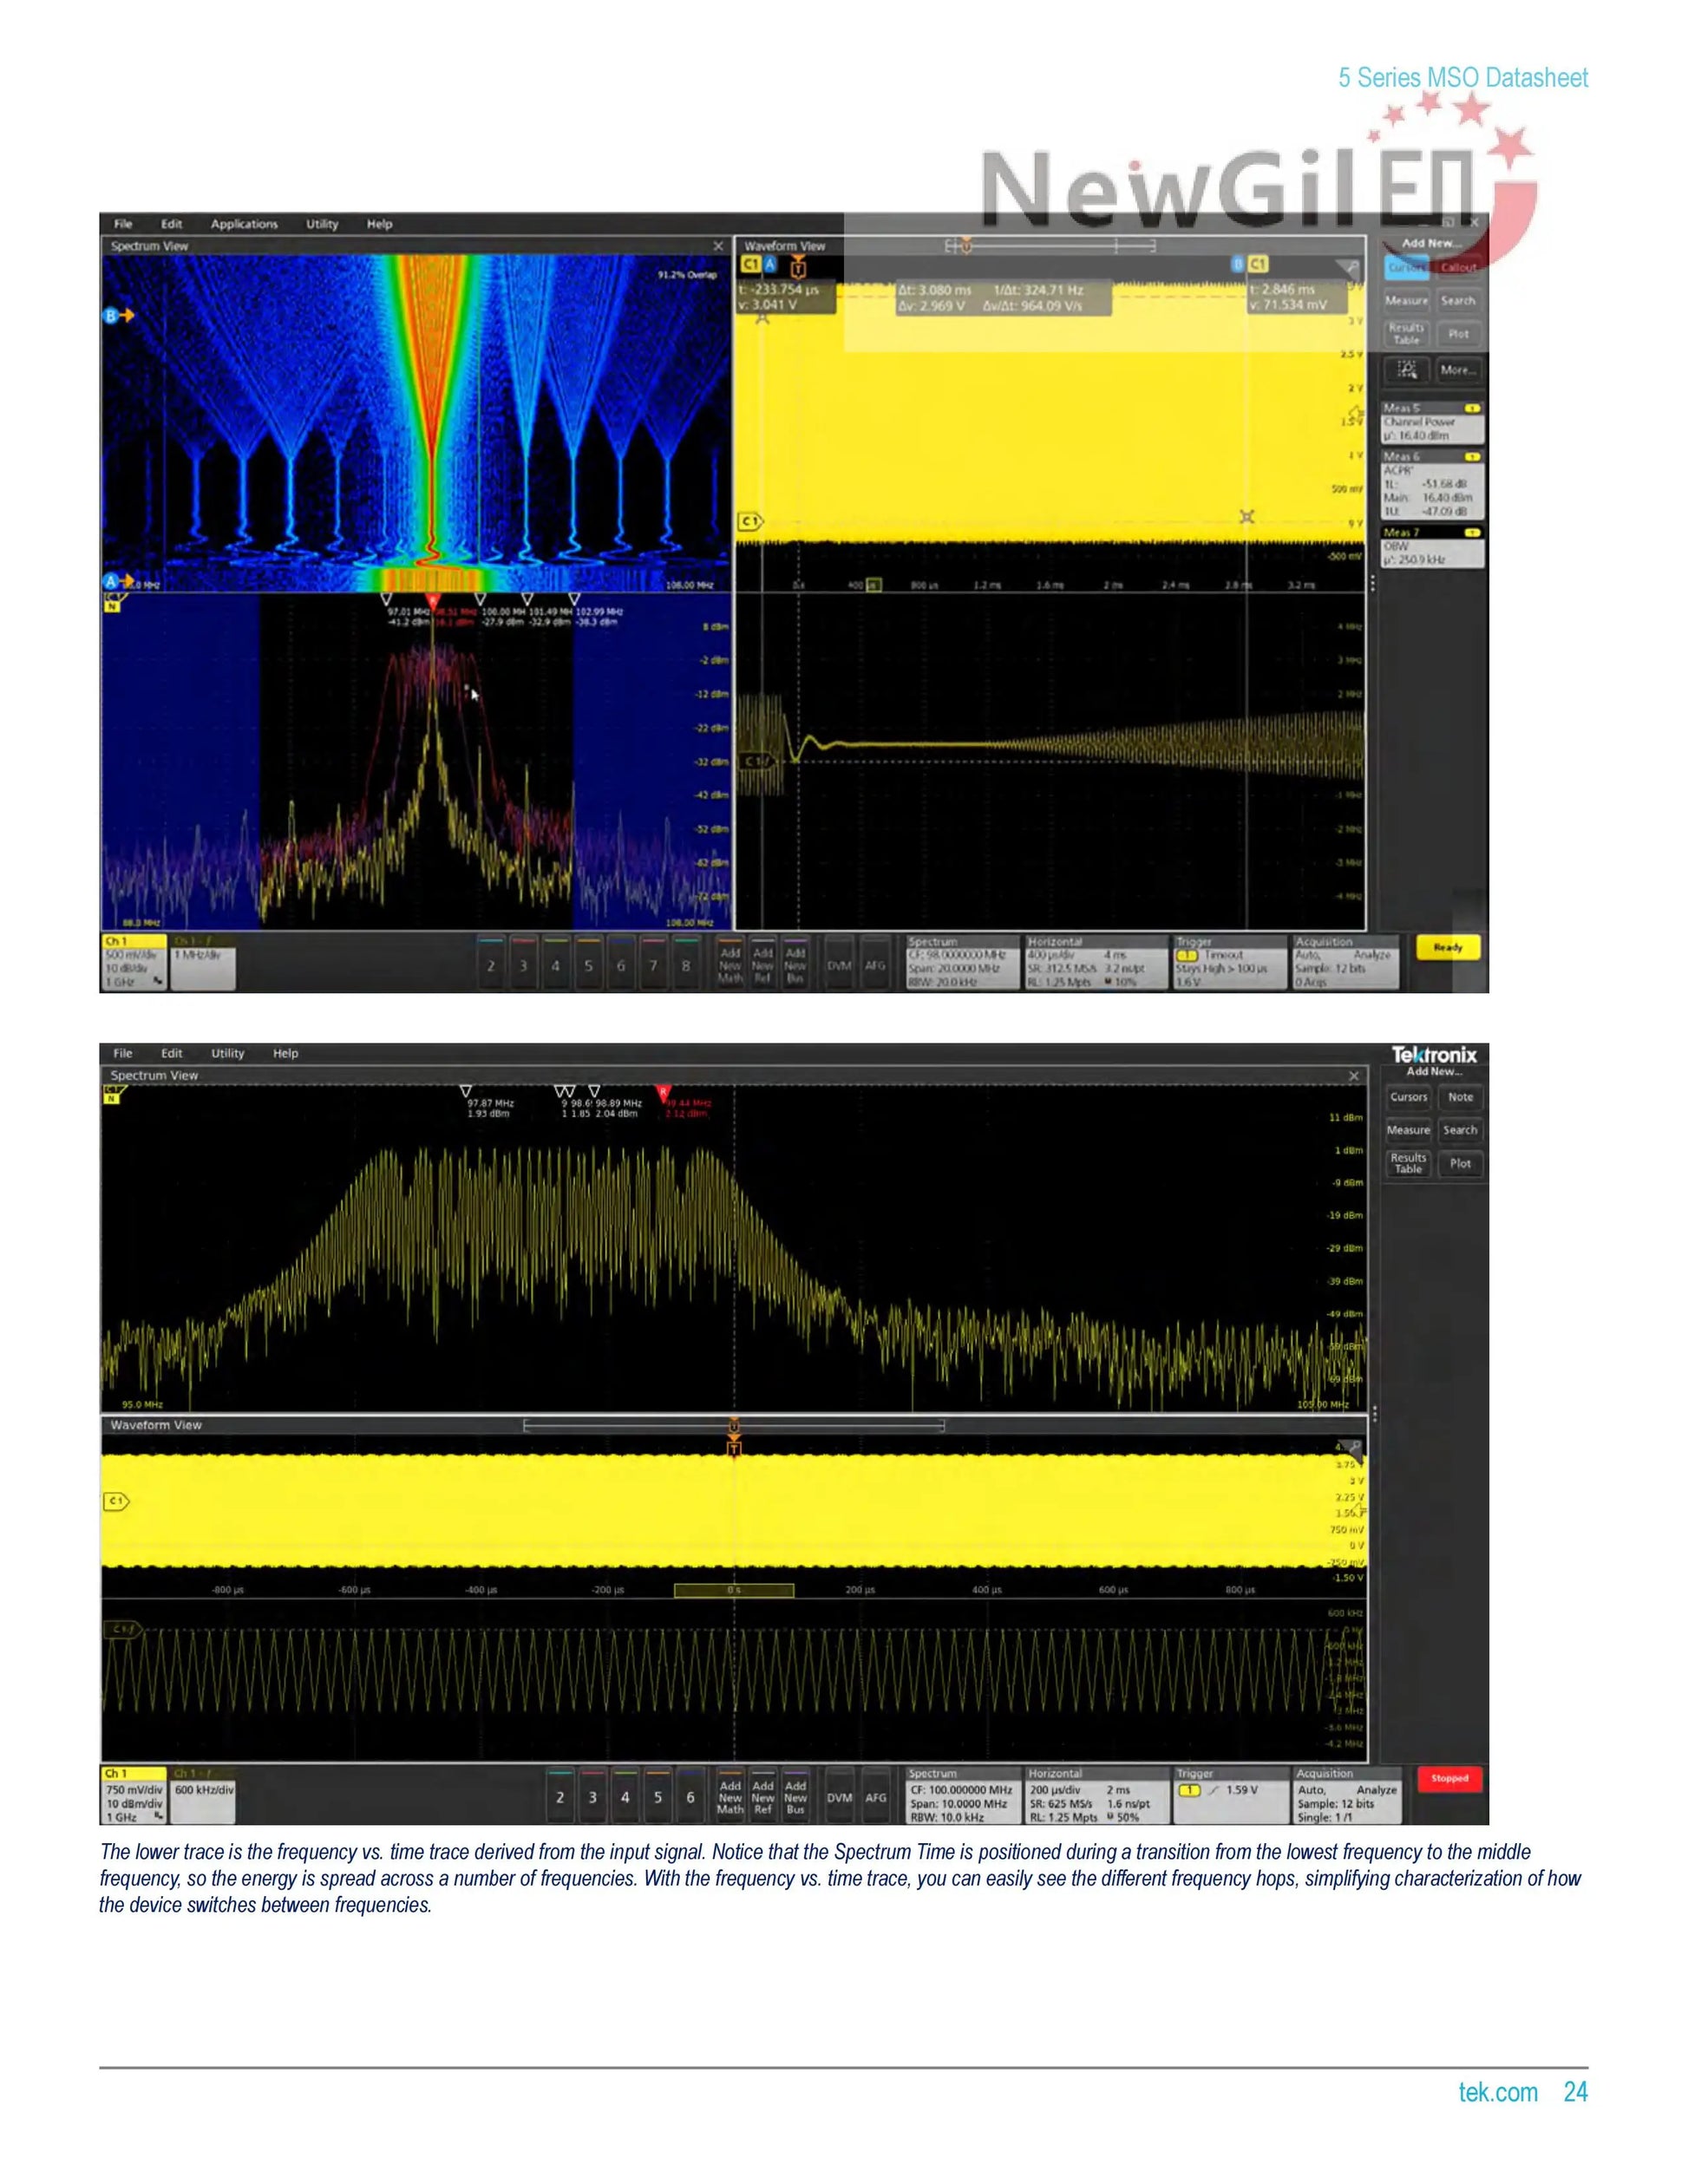
Task: Open the More... measurement options
Action: pyautogui.click(x=1458, y=370)
